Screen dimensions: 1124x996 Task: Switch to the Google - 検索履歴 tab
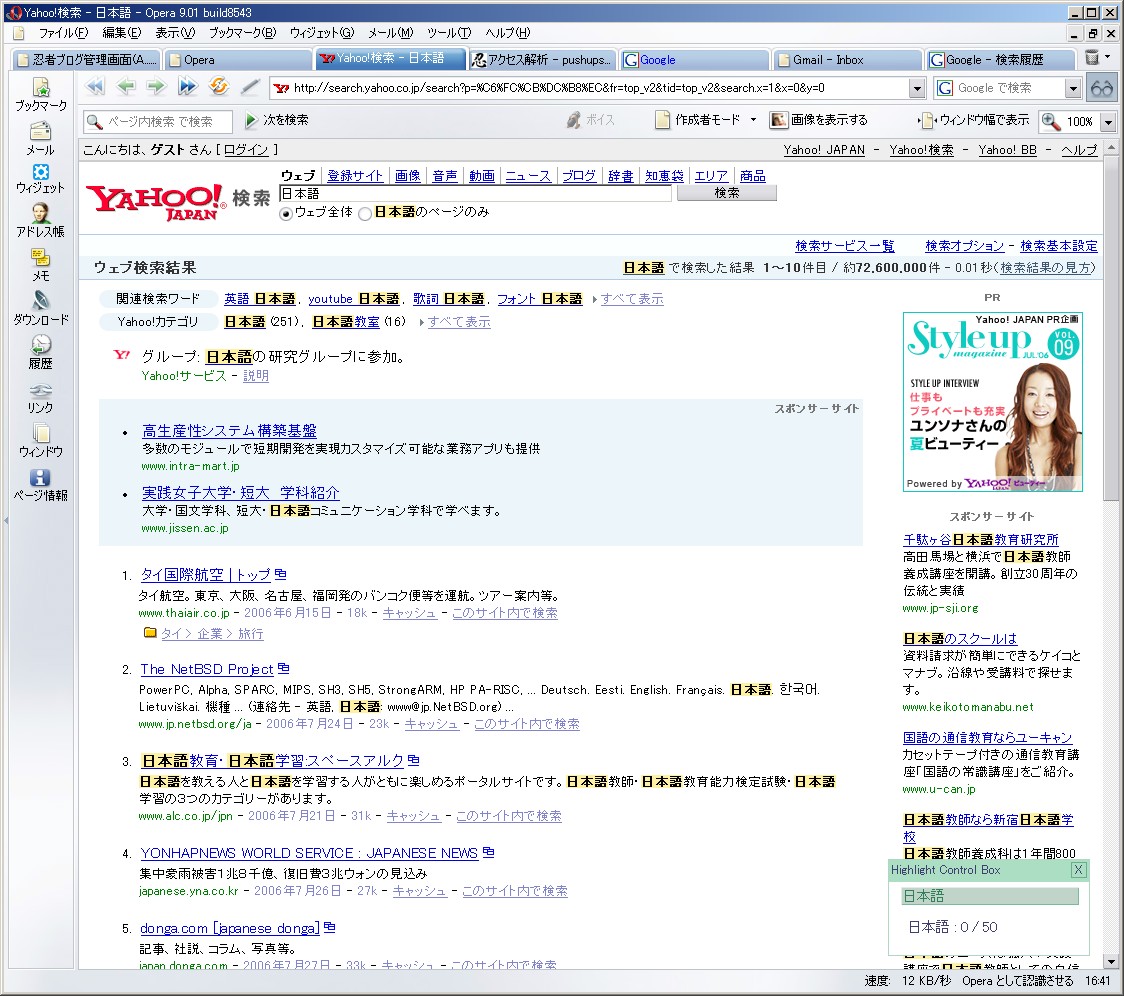point(1001,60)
